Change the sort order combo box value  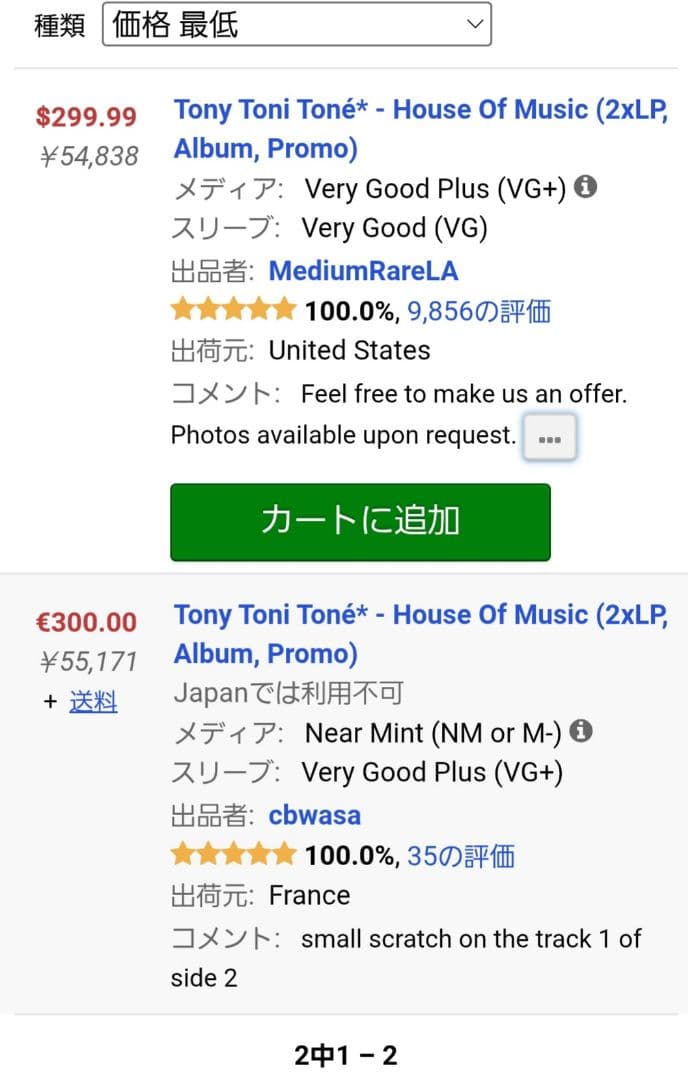click(x=296, y=24)
